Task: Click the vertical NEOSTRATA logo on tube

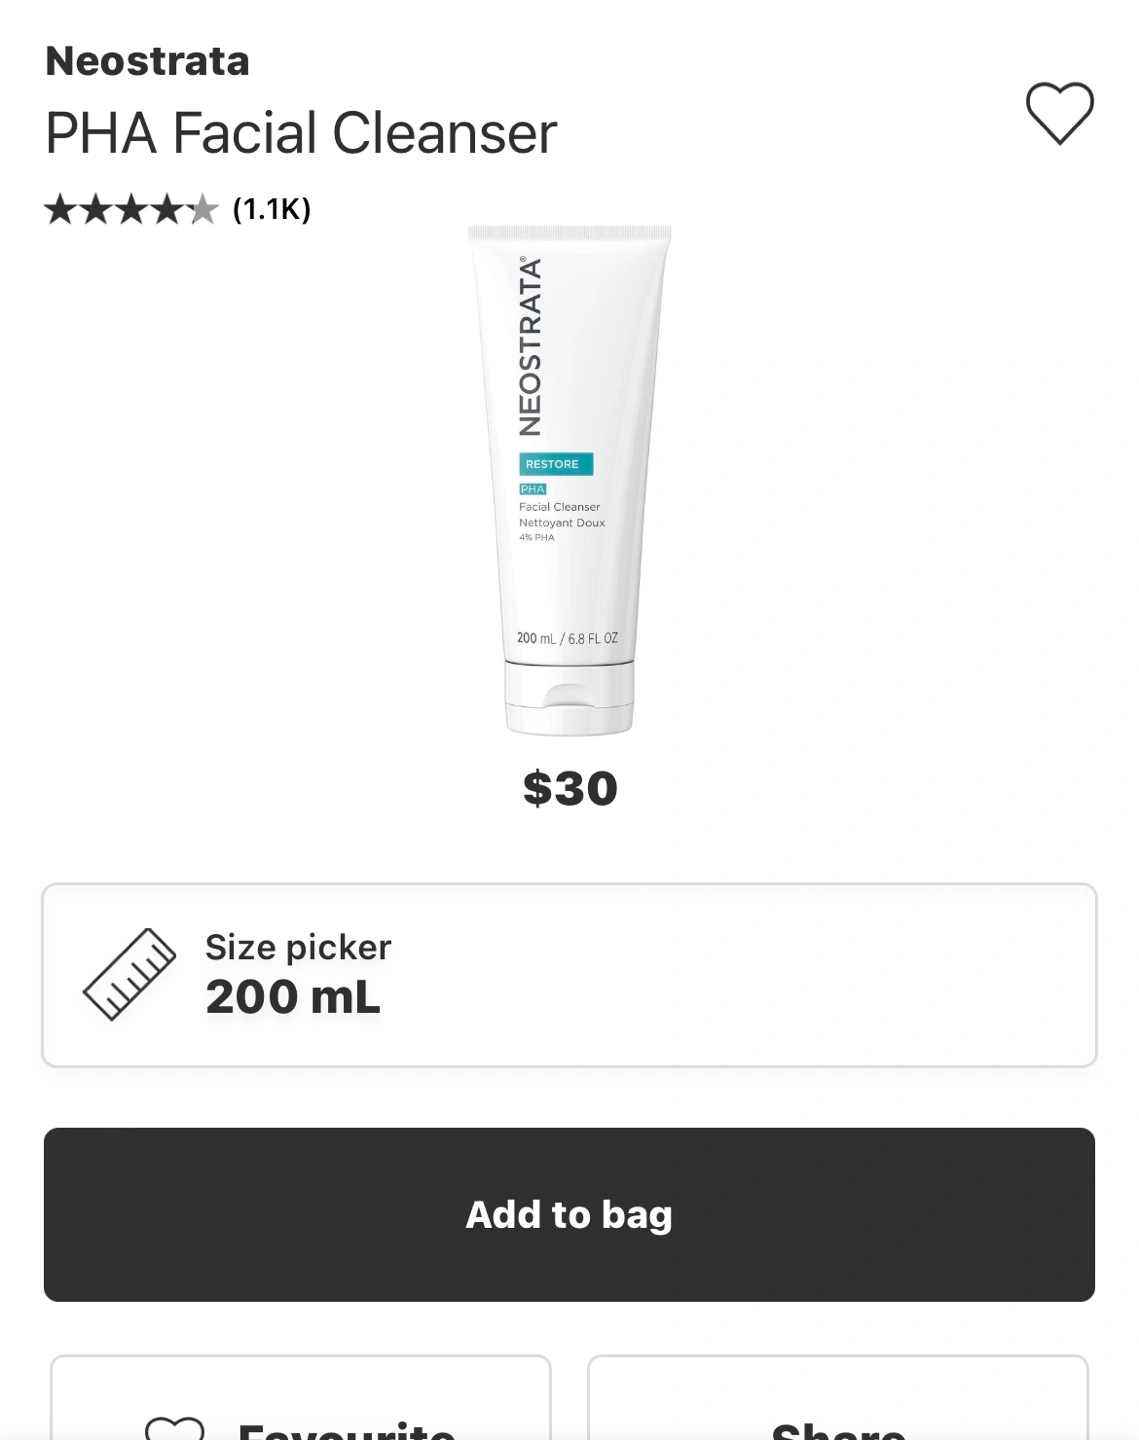Action: point(530,346)
